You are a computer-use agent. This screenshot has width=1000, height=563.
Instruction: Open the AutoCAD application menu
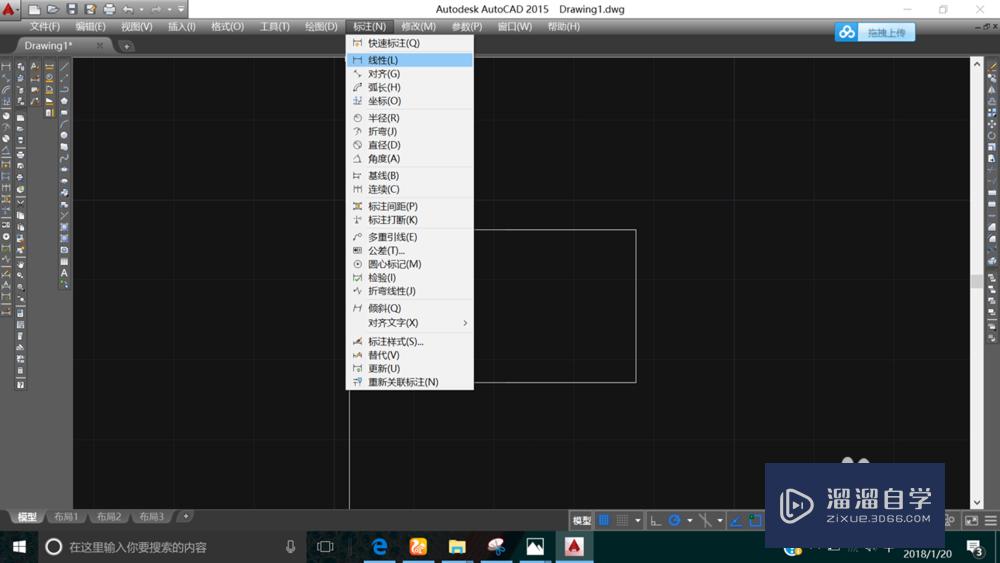(9, 9)
